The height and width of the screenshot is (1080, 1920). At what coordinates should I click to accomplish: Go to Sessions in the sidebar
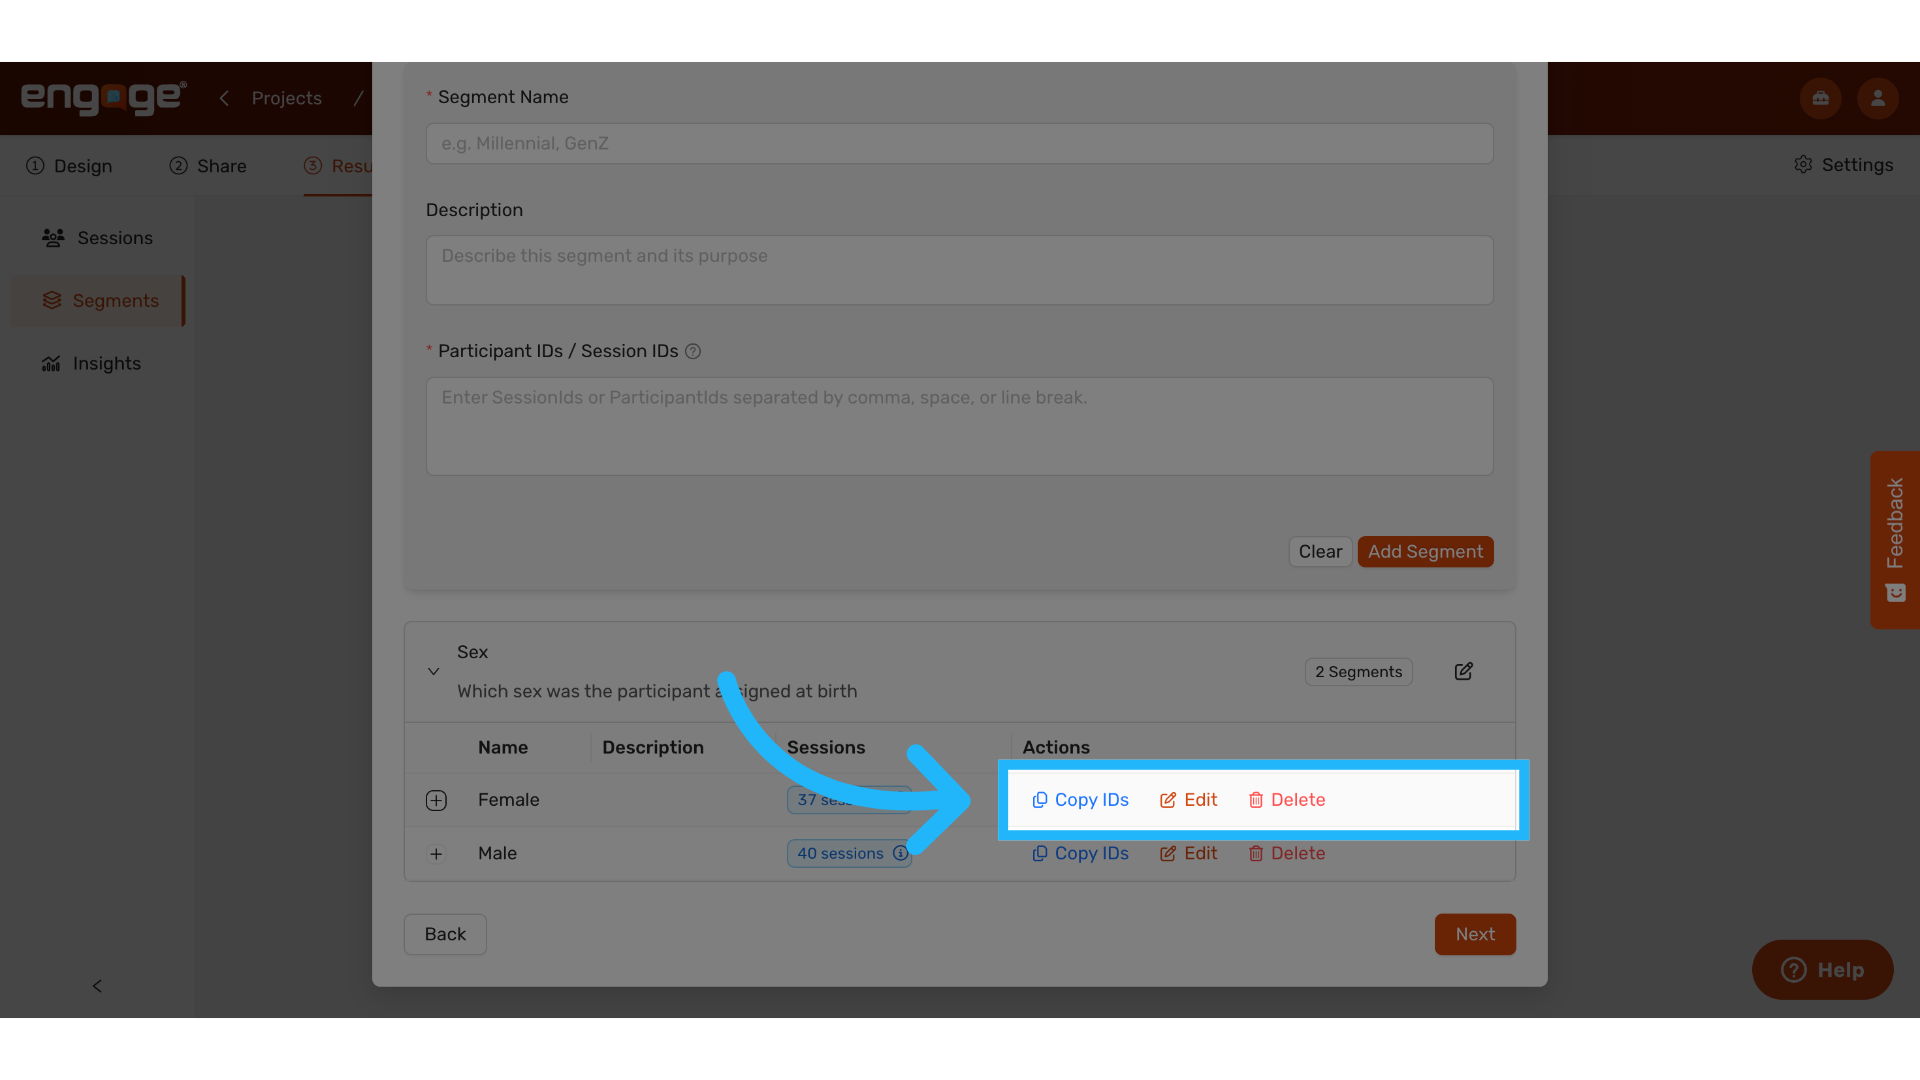(x=97, y=238)
